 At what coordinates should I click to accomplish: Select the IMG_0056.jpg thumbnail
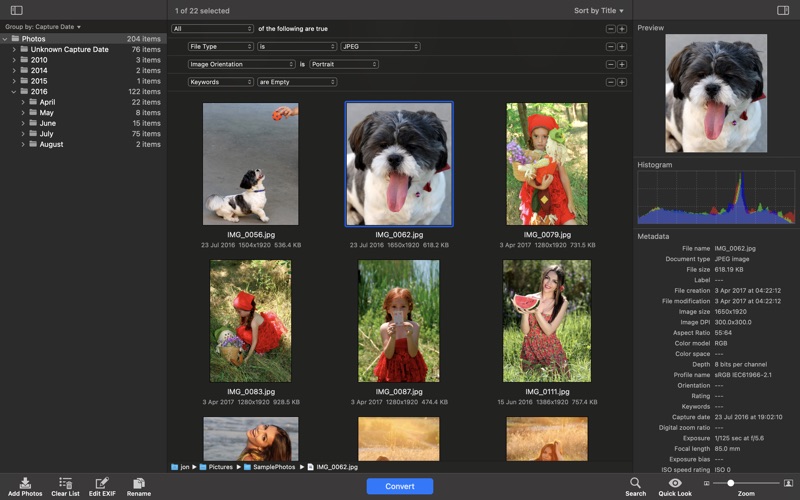click(x=251, y=164)
